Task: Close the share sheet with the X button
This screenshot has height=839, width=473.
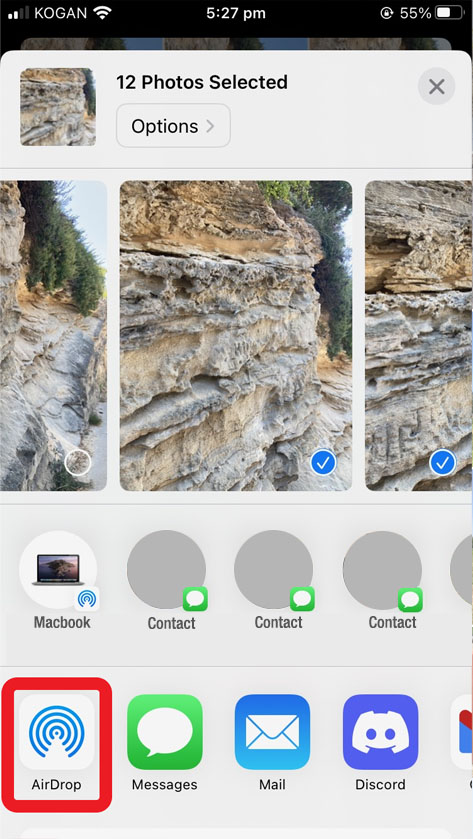Action: (x=437, y=86)
